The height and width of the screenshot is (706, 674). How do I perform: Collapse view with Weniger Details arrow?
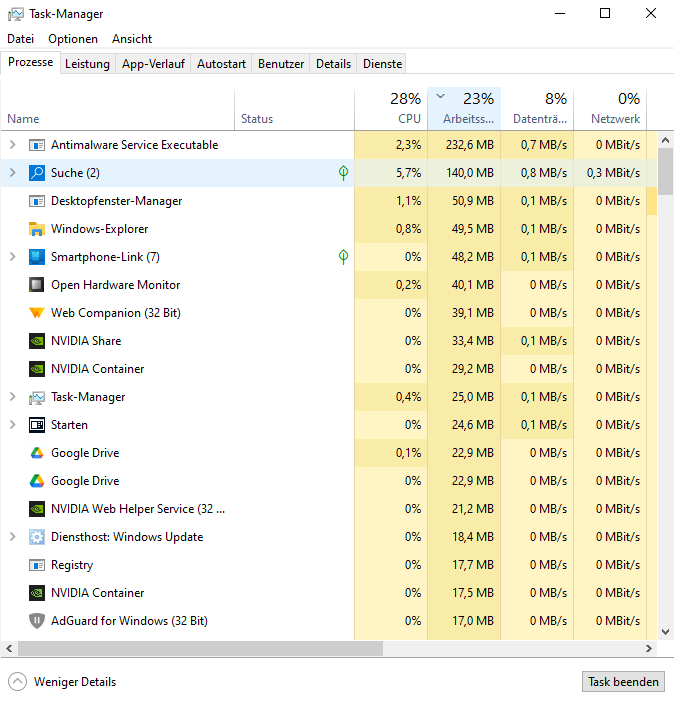coord(18,682)
